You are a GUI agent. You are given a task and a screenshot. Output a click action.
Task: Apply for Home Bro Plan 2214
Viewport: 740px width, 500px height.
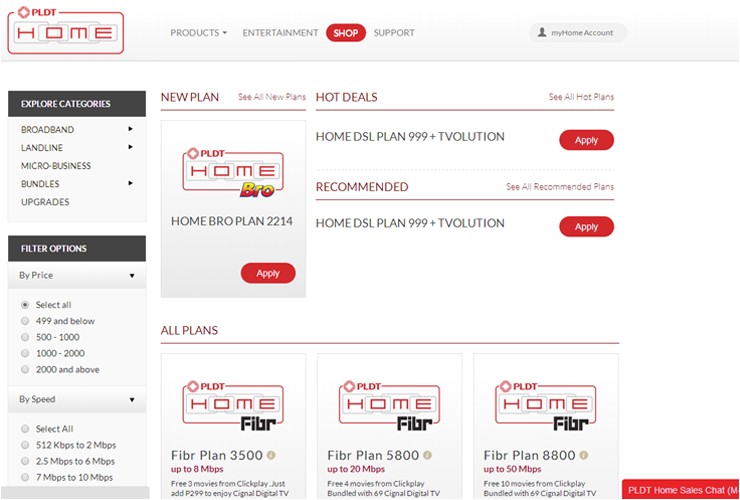coord(268,273)
